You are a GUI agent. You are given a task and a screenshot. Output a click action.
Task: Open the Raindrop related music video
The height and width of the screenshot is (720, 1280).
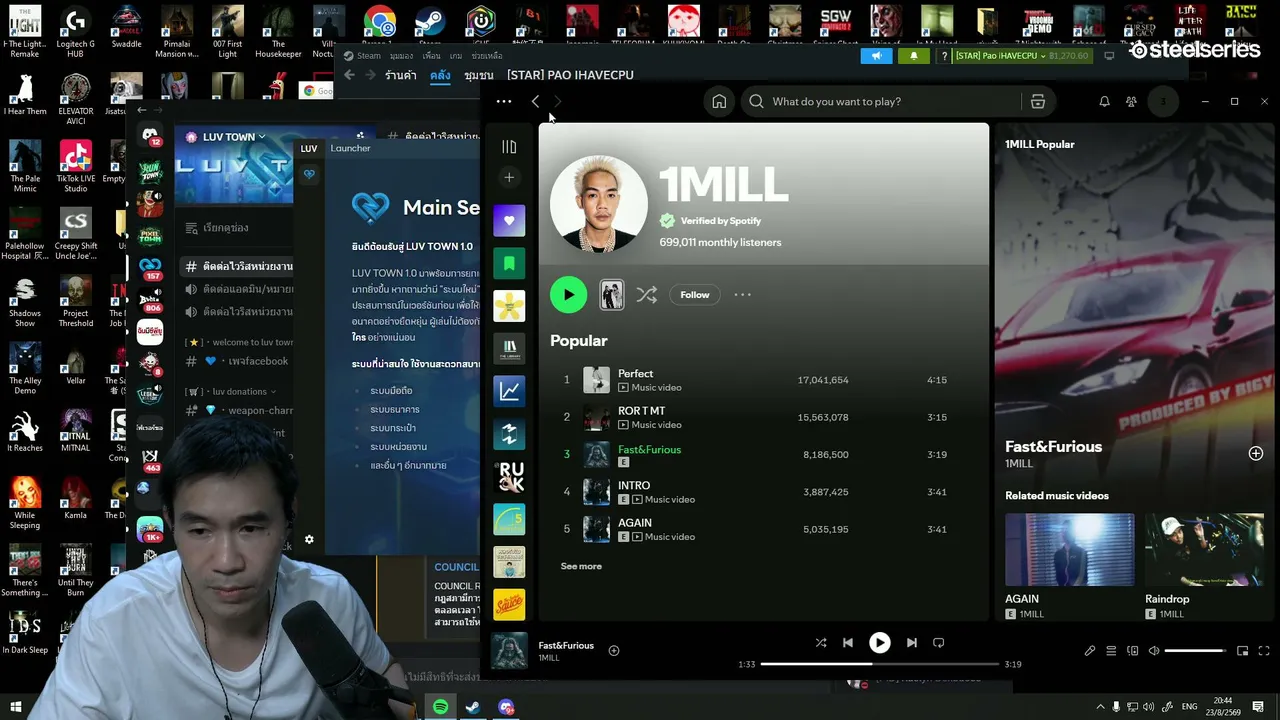1204,549
